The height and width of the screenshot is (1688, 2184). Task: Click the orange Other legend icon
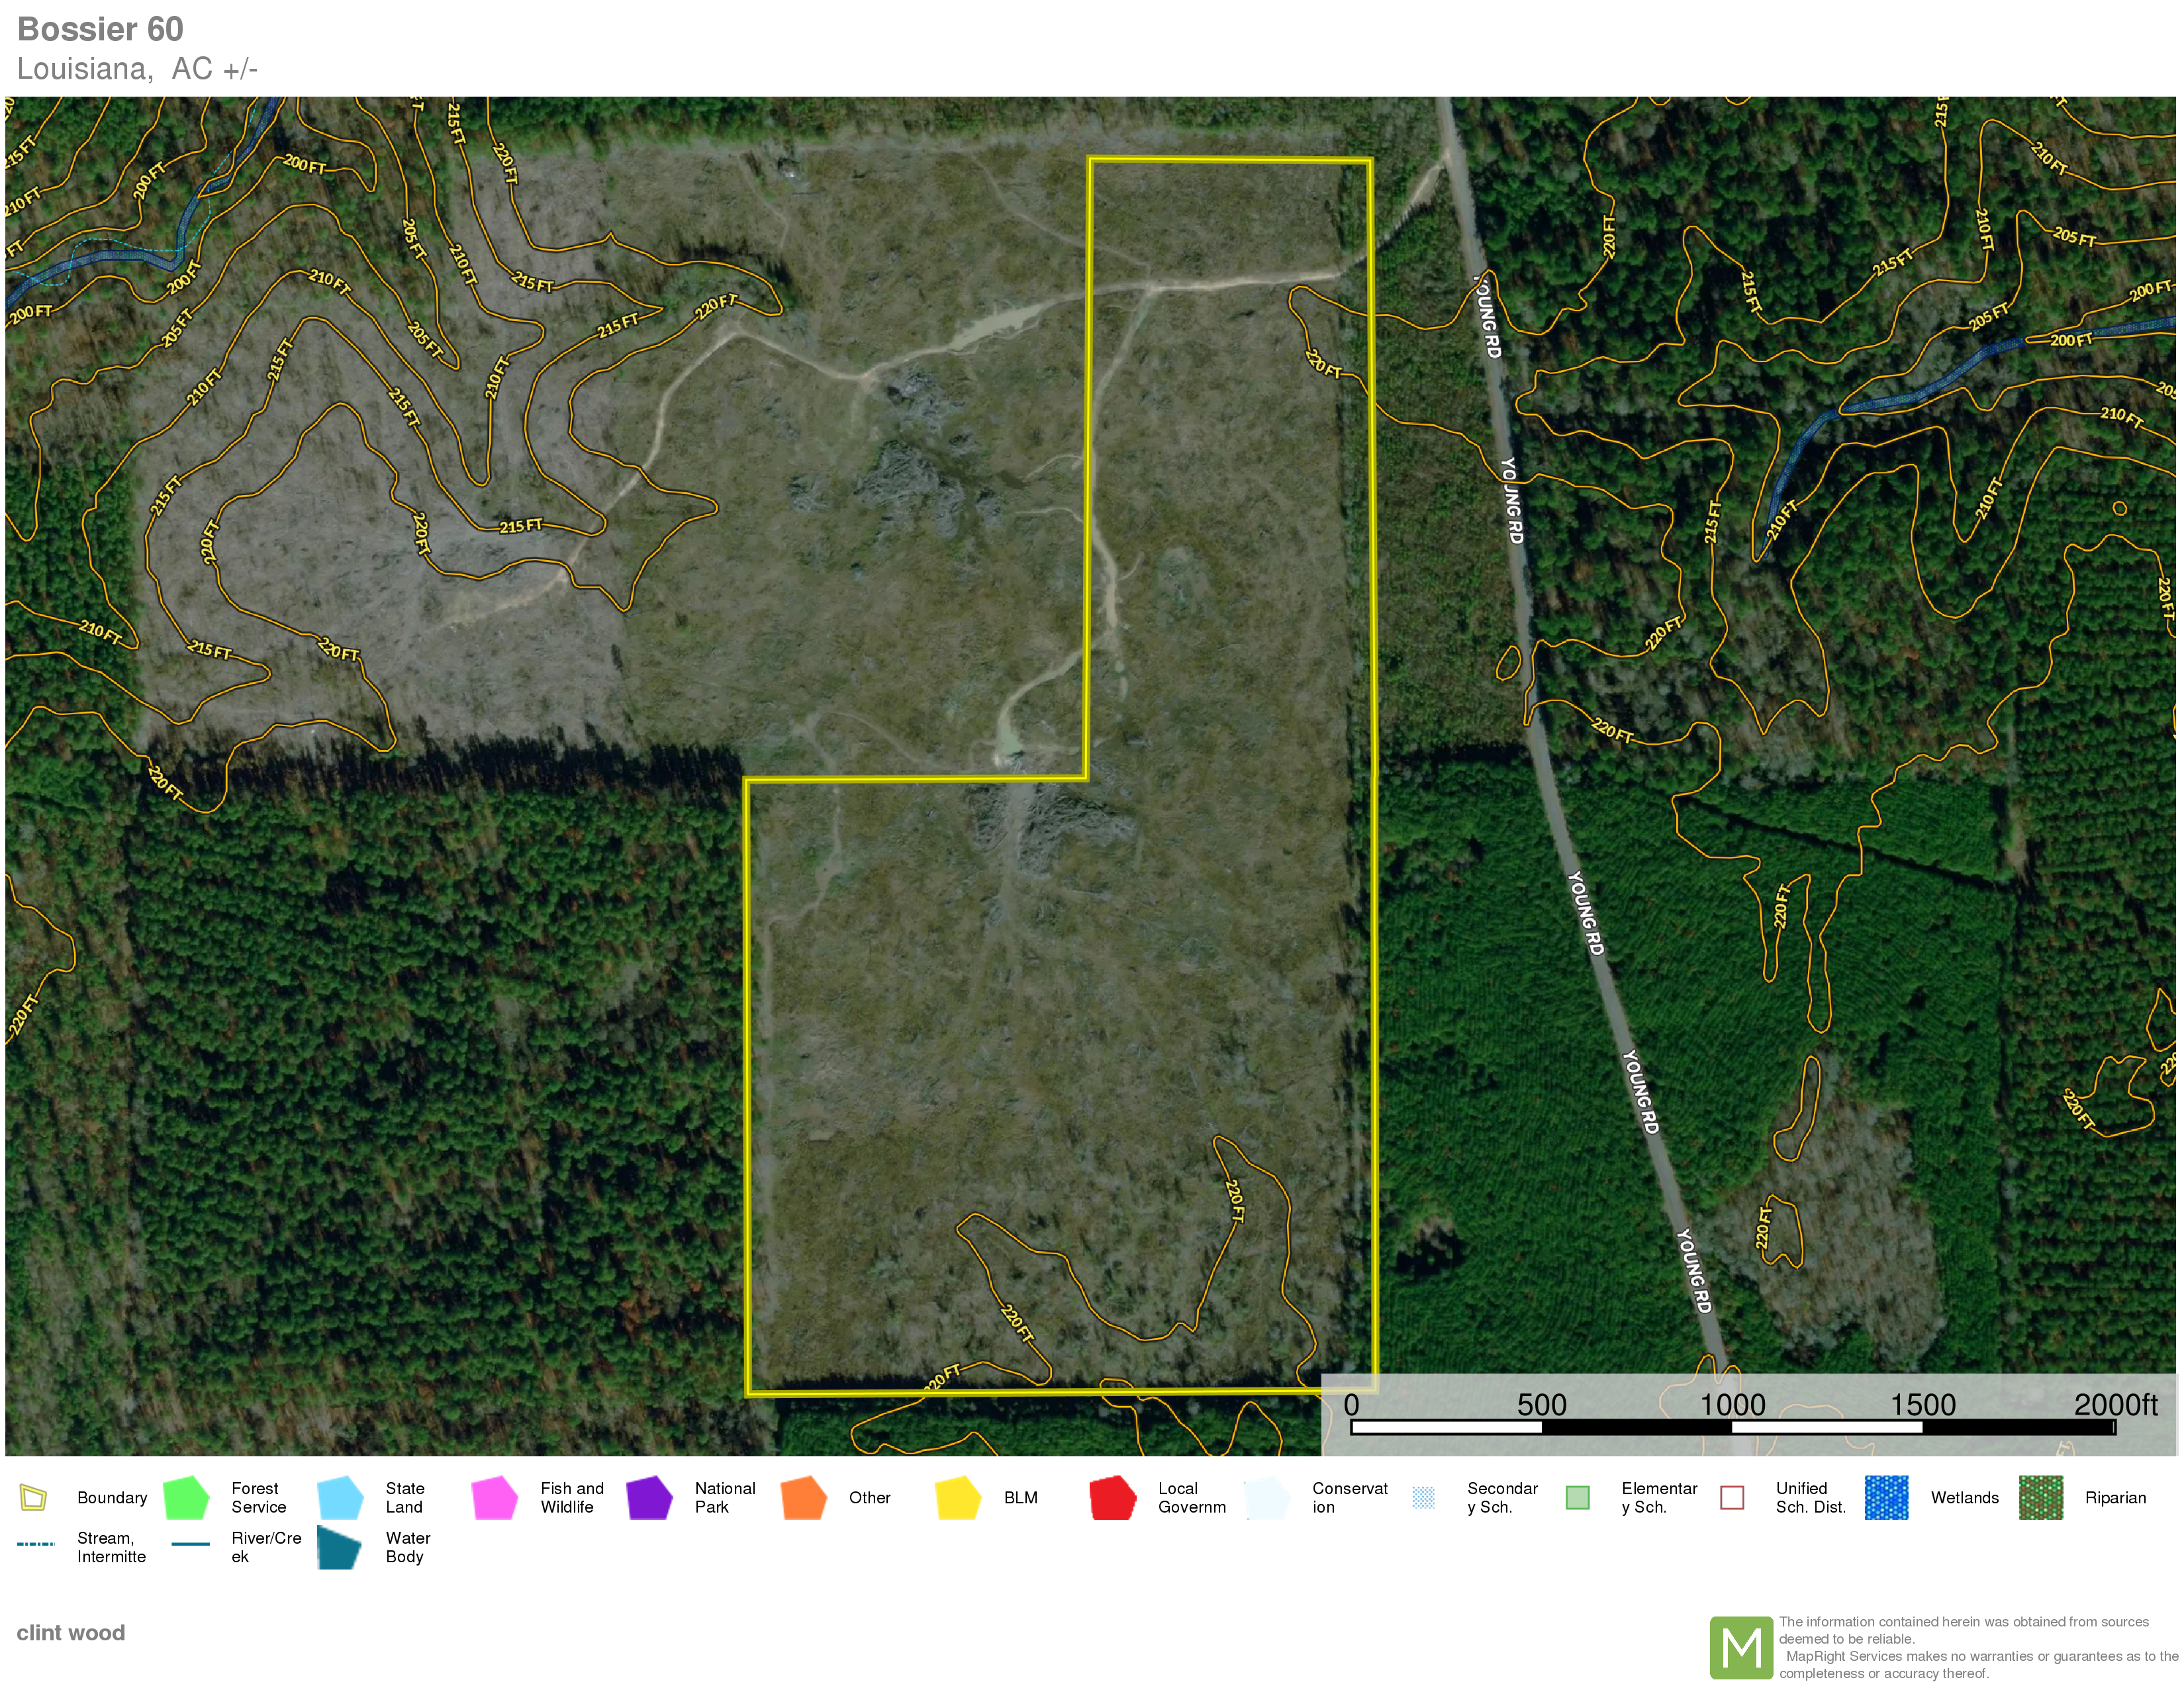803,1497
